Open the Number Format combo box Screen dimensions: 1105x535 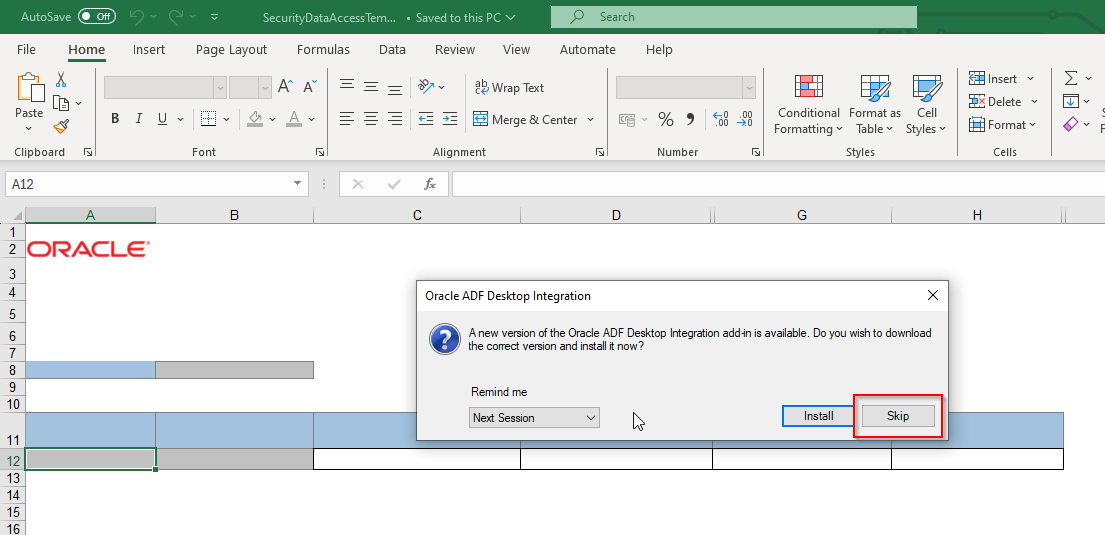686,87
